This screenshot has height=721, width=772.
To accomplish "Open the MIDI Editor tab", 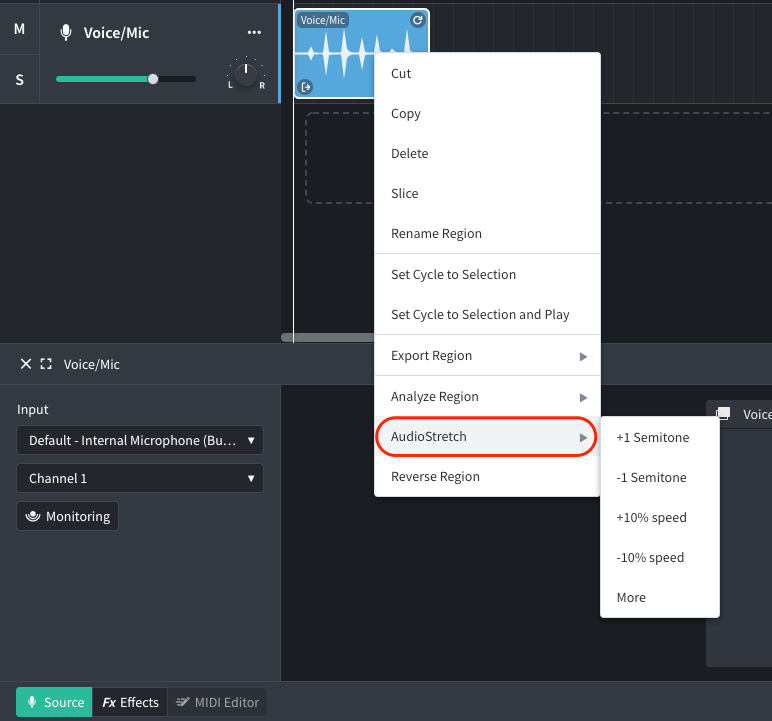I will [217, 702].
